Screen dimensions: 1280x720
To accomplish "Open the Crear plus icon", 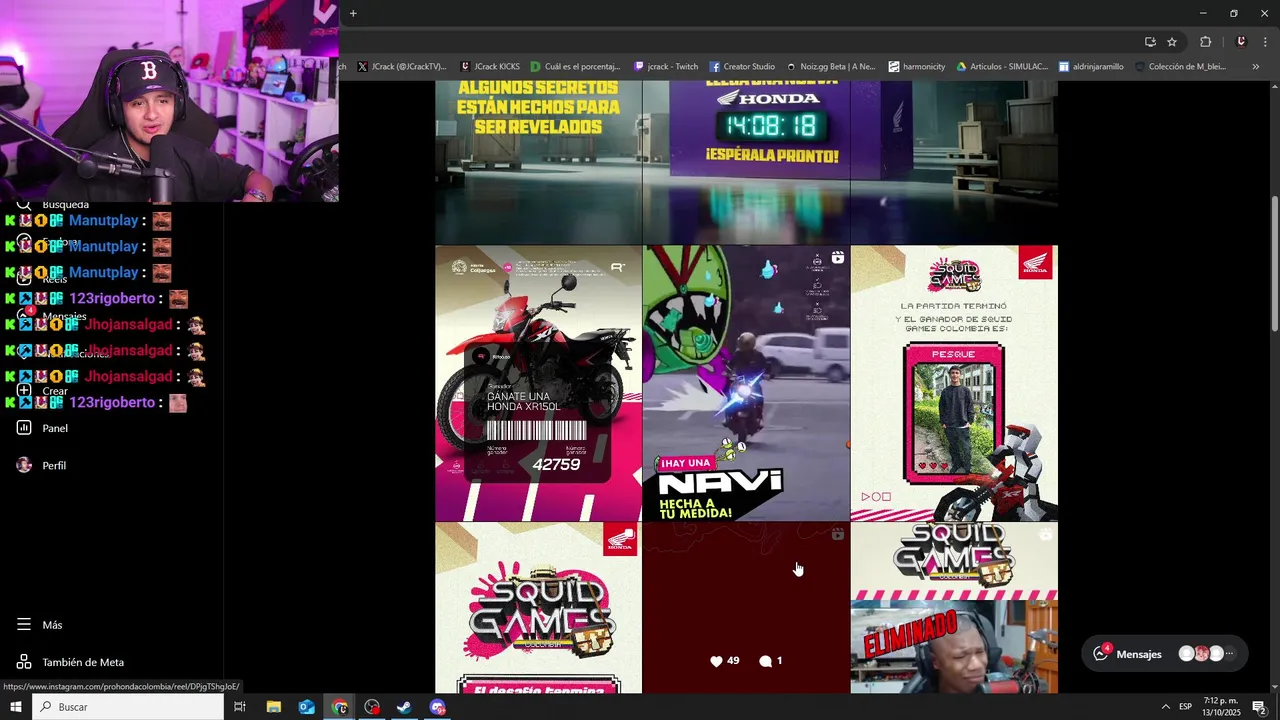I will [x=24, y=390].
